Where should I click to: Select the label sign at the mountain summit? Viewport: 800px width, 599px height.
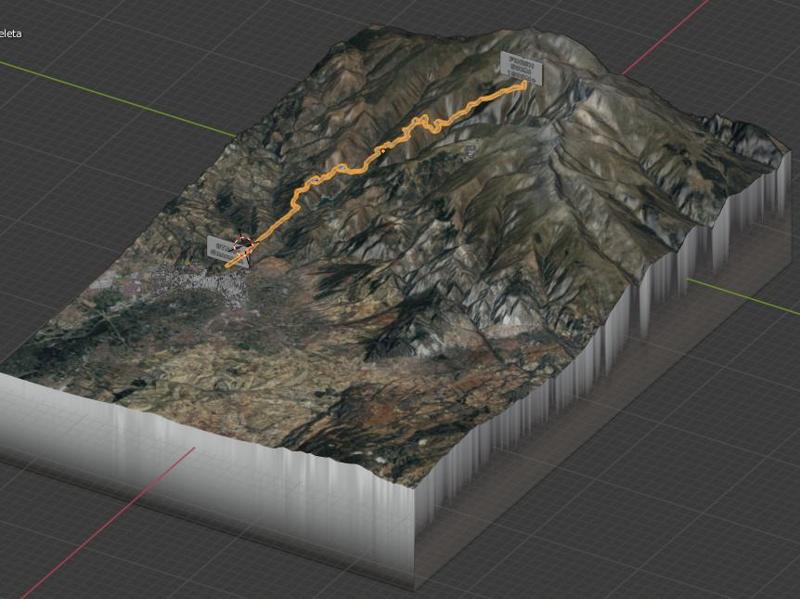[521, 68]
